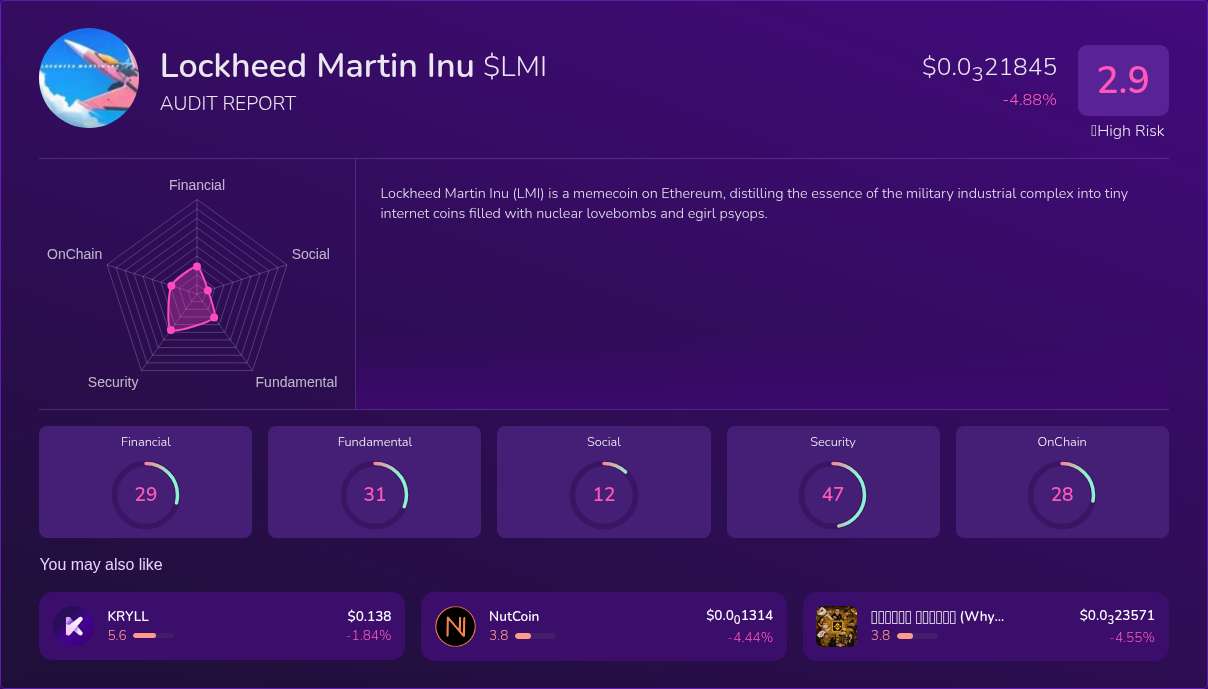
Task: Click the token description paragraph
Action: pos(754,203)
